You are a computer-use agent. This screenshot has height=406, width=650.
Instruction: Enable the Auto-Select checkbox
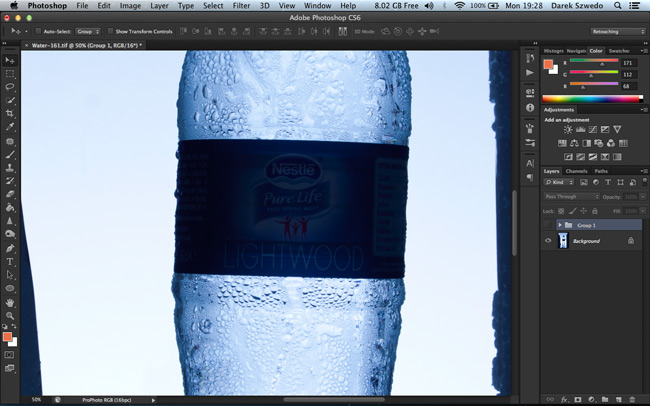pos(38,31)
